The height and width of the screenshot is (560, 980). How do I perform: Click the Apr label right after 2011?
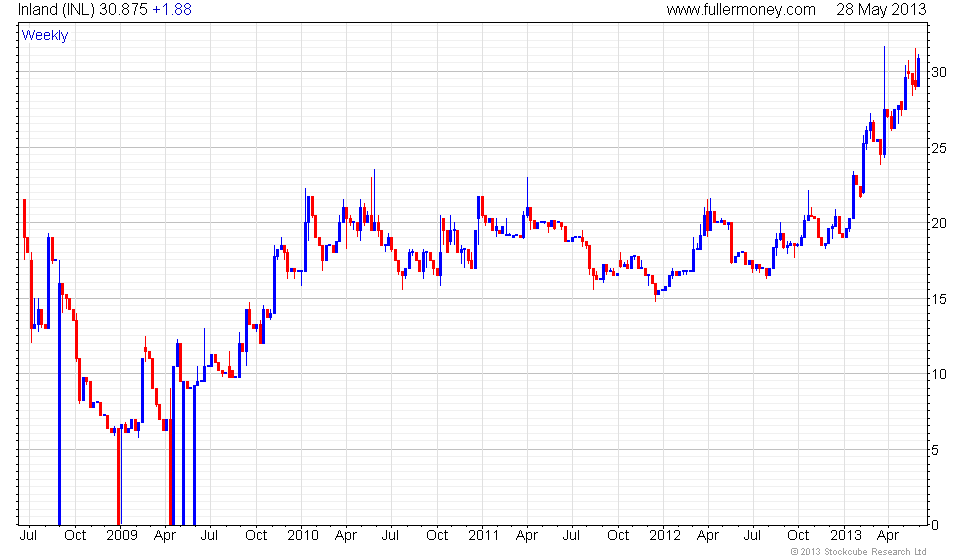click(527, 536)
